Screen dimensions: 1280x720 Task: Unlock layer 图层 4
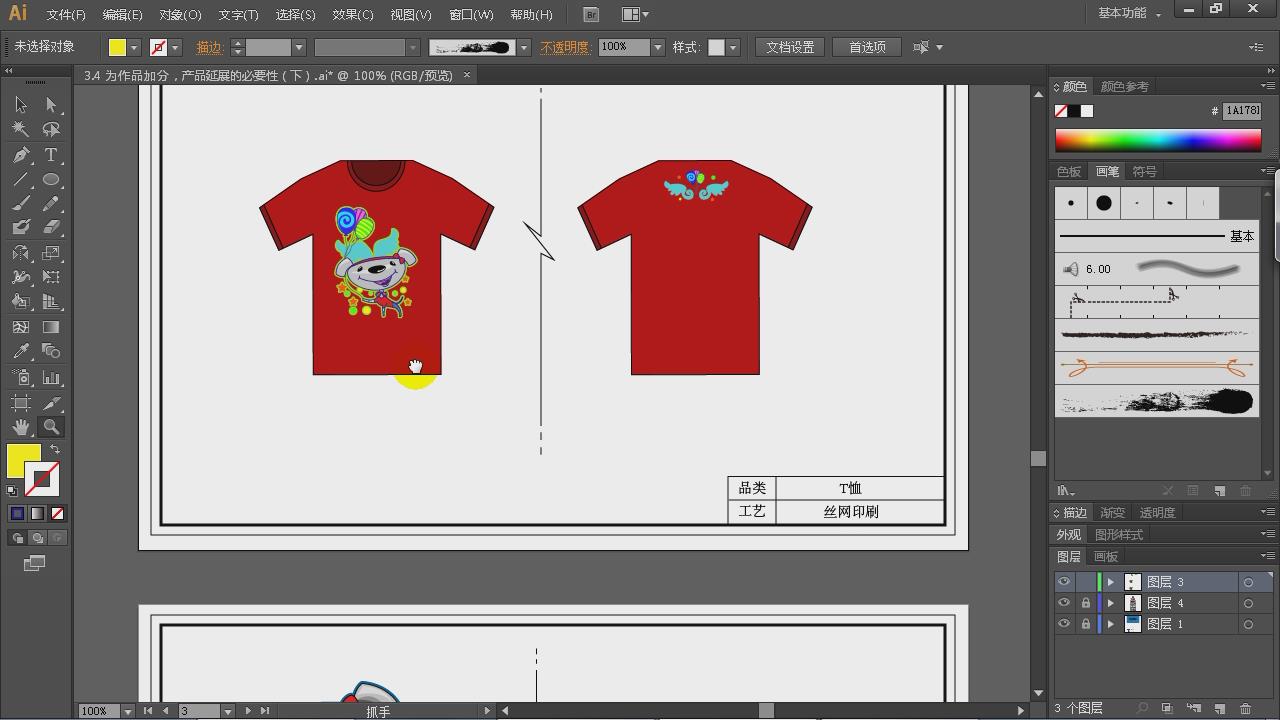(1086, 603)
